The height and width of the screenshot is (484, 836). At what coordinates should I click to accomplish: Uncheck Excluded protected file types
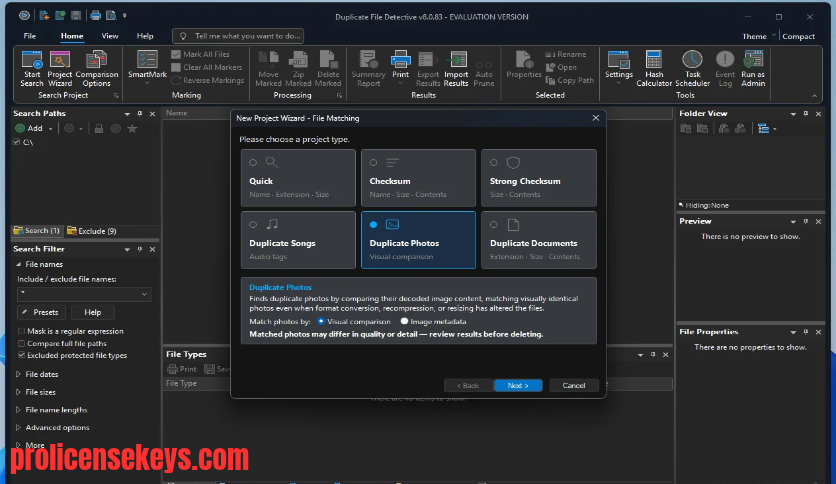click(x=21, y=356)
